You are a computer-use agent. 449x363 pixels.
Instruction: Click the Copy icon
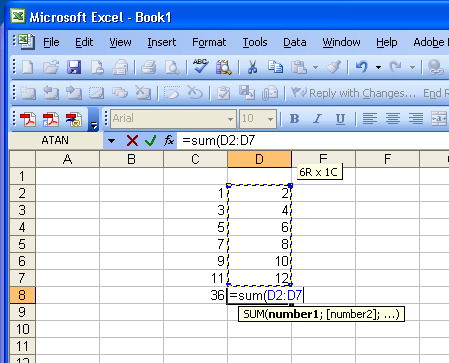coord(275,67)
